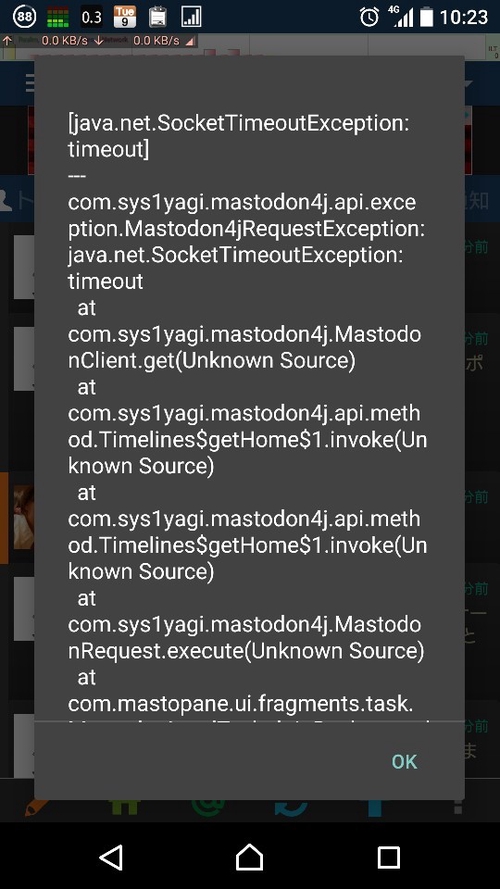This screenshot has width=500, height=889.
Task: Tap the blue refresh icon
Action: pos(291,807)
